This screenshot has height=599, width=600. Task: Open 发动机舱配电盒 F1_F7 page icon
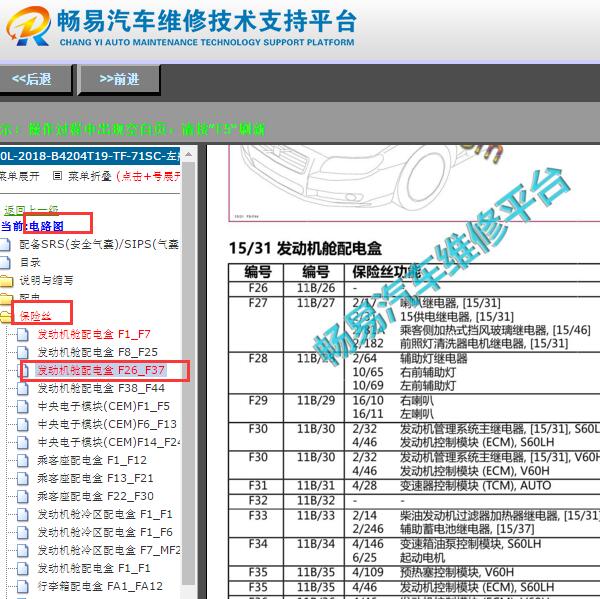pos(23,335)
